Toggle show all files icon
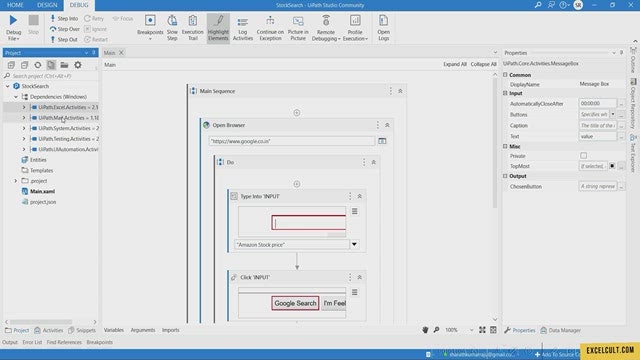The height and width of the screenshot is (360, 640). point(51,65)
